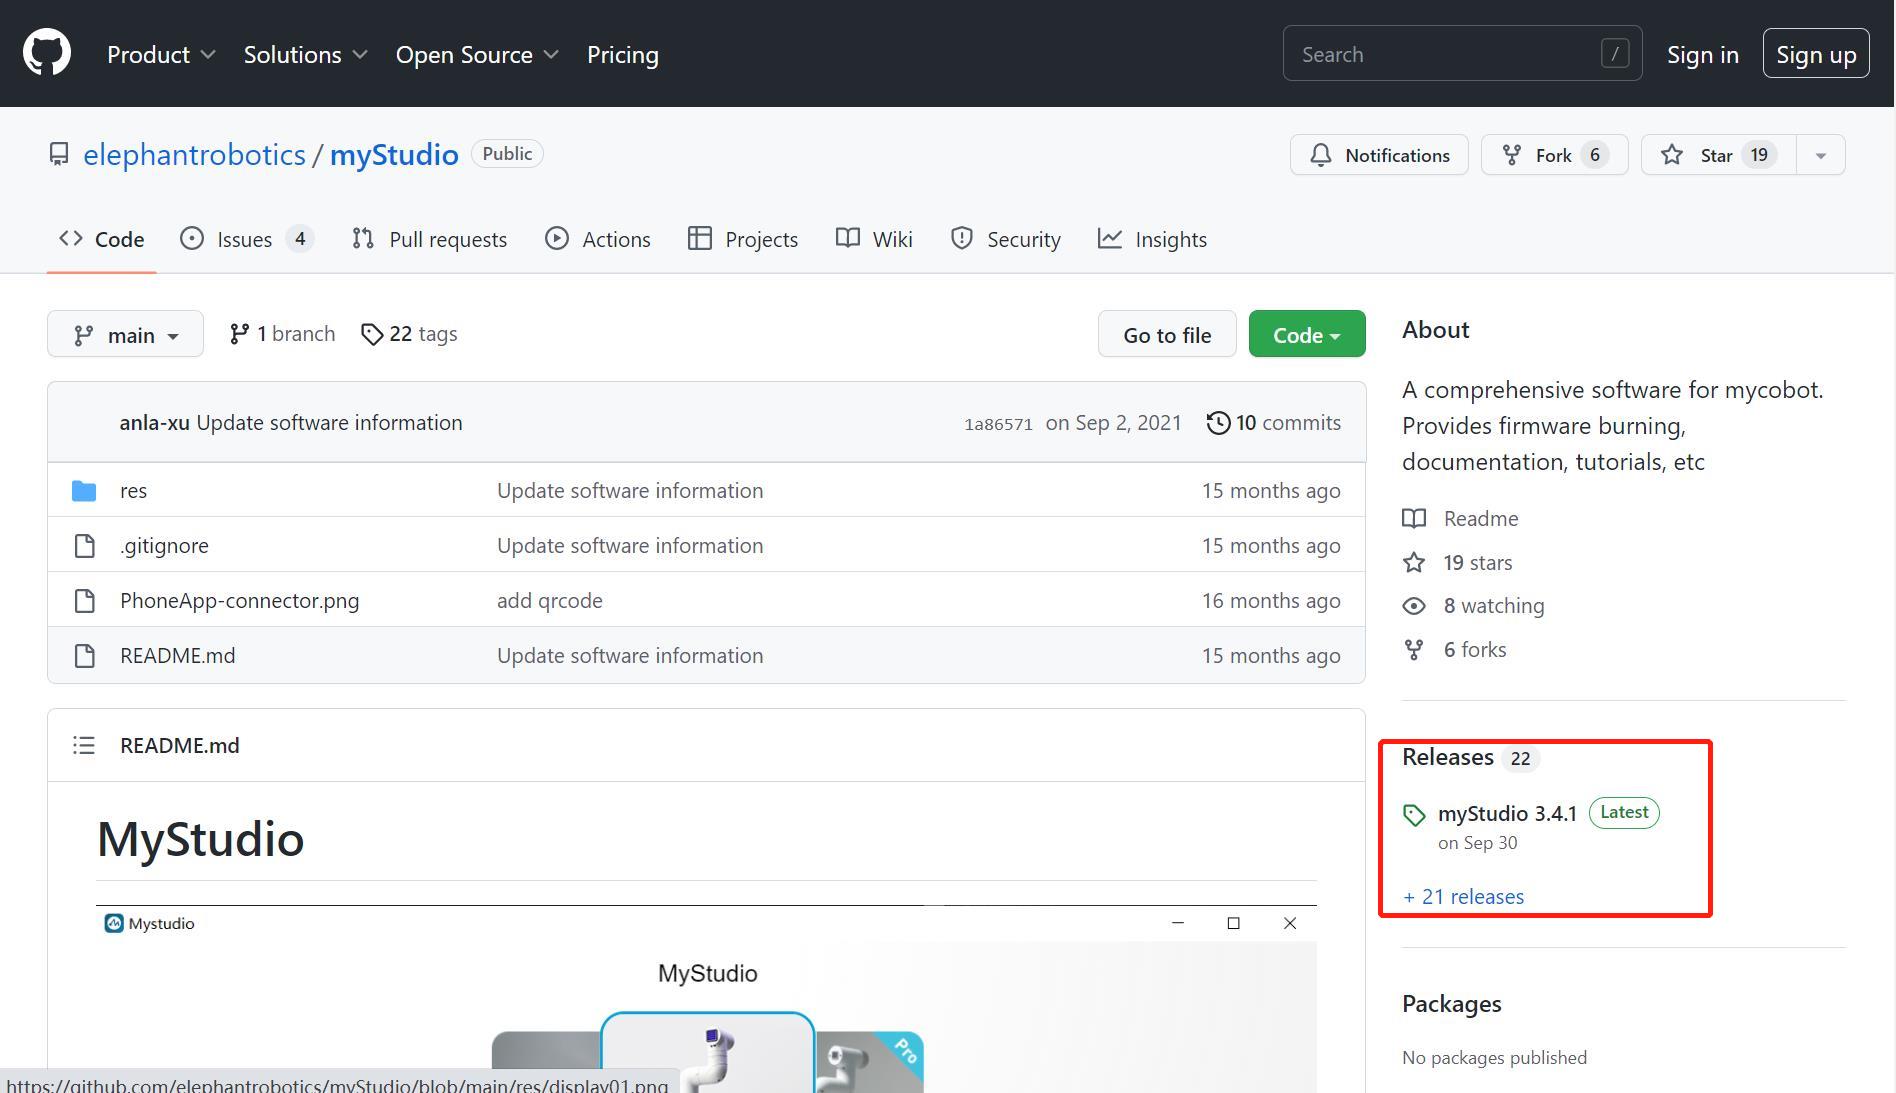
Task: Click the res folder icon
Action: tap(84, 491)
